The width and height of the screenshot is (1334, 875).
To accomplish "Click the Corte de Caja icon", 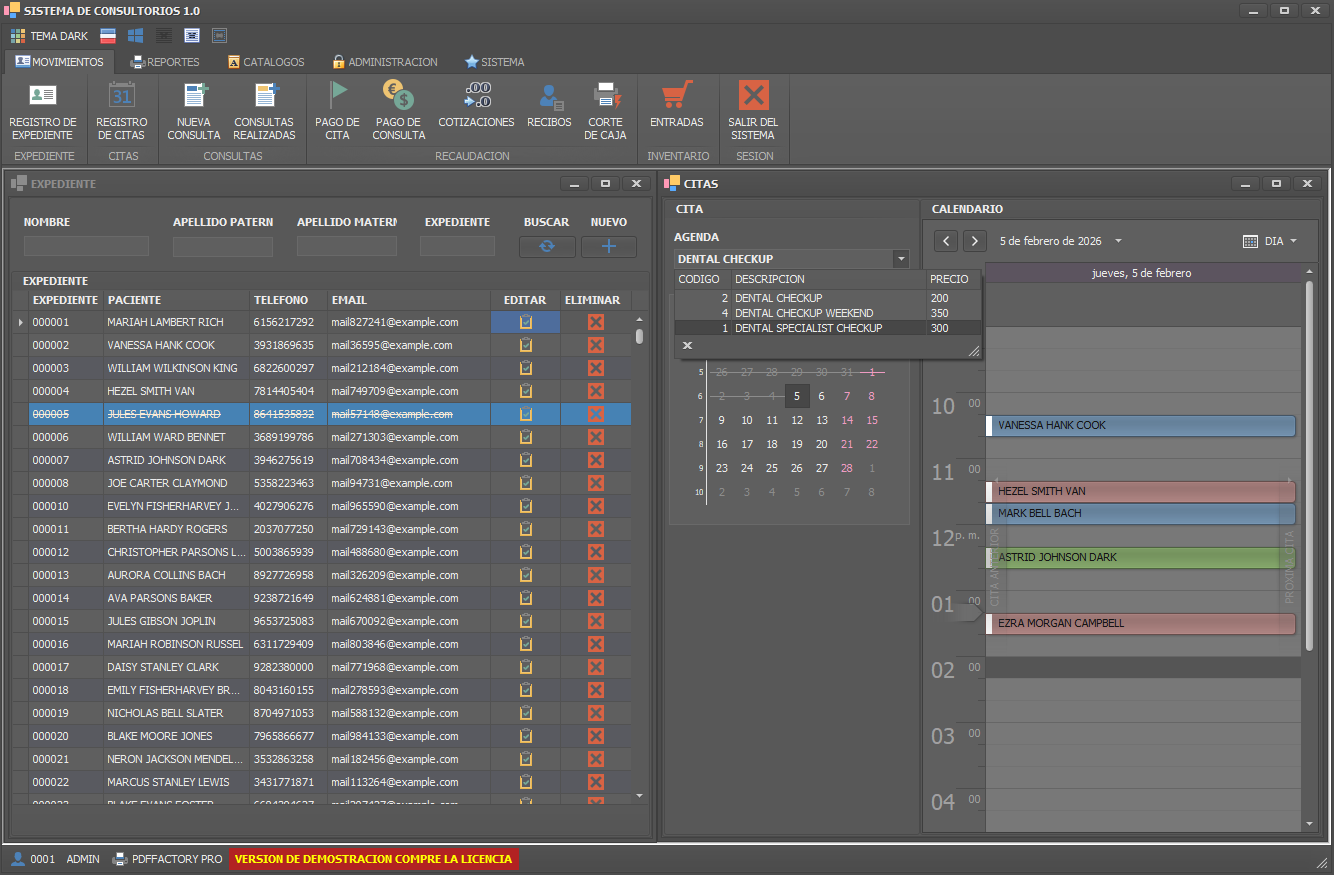I will tap(605, 96).
